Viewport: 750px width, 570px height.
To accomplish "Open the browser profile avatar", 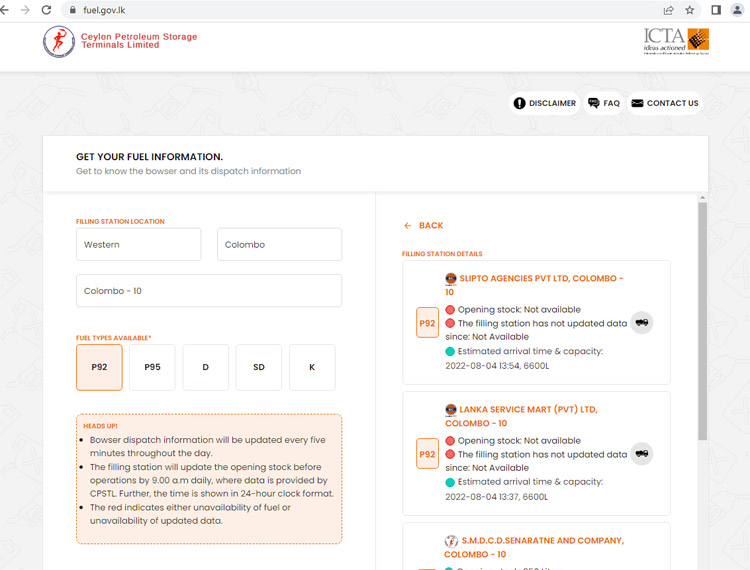I will tap(737, 10).
